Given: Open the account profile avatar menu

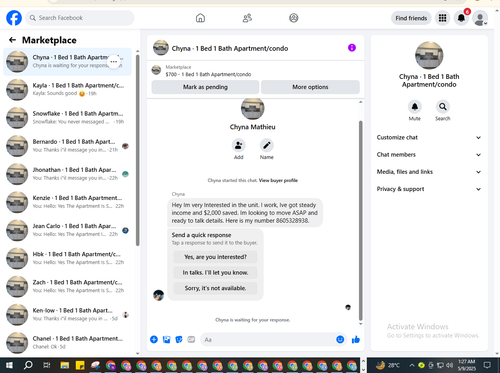Looking at the screenshot, I should pyautogui.click(x=480, y=18).
